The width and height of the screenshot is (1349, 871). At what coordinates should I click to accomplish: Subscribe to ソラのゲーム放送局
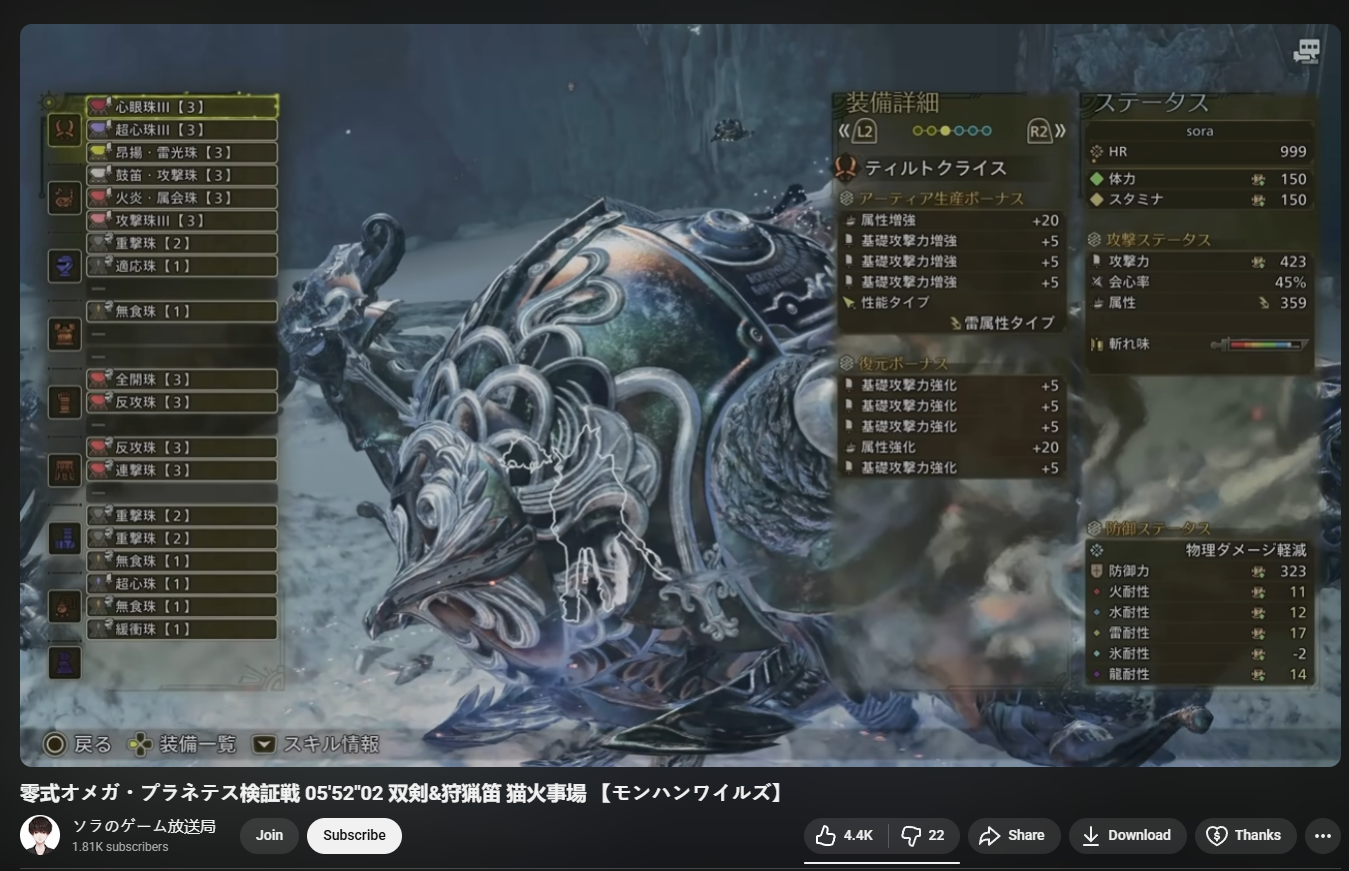[x=354, y=835]
